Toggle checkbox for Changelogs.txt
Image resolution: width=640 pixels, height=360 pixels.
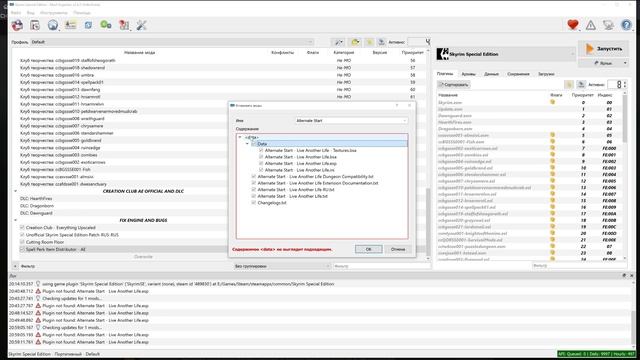tap(254, 202)
